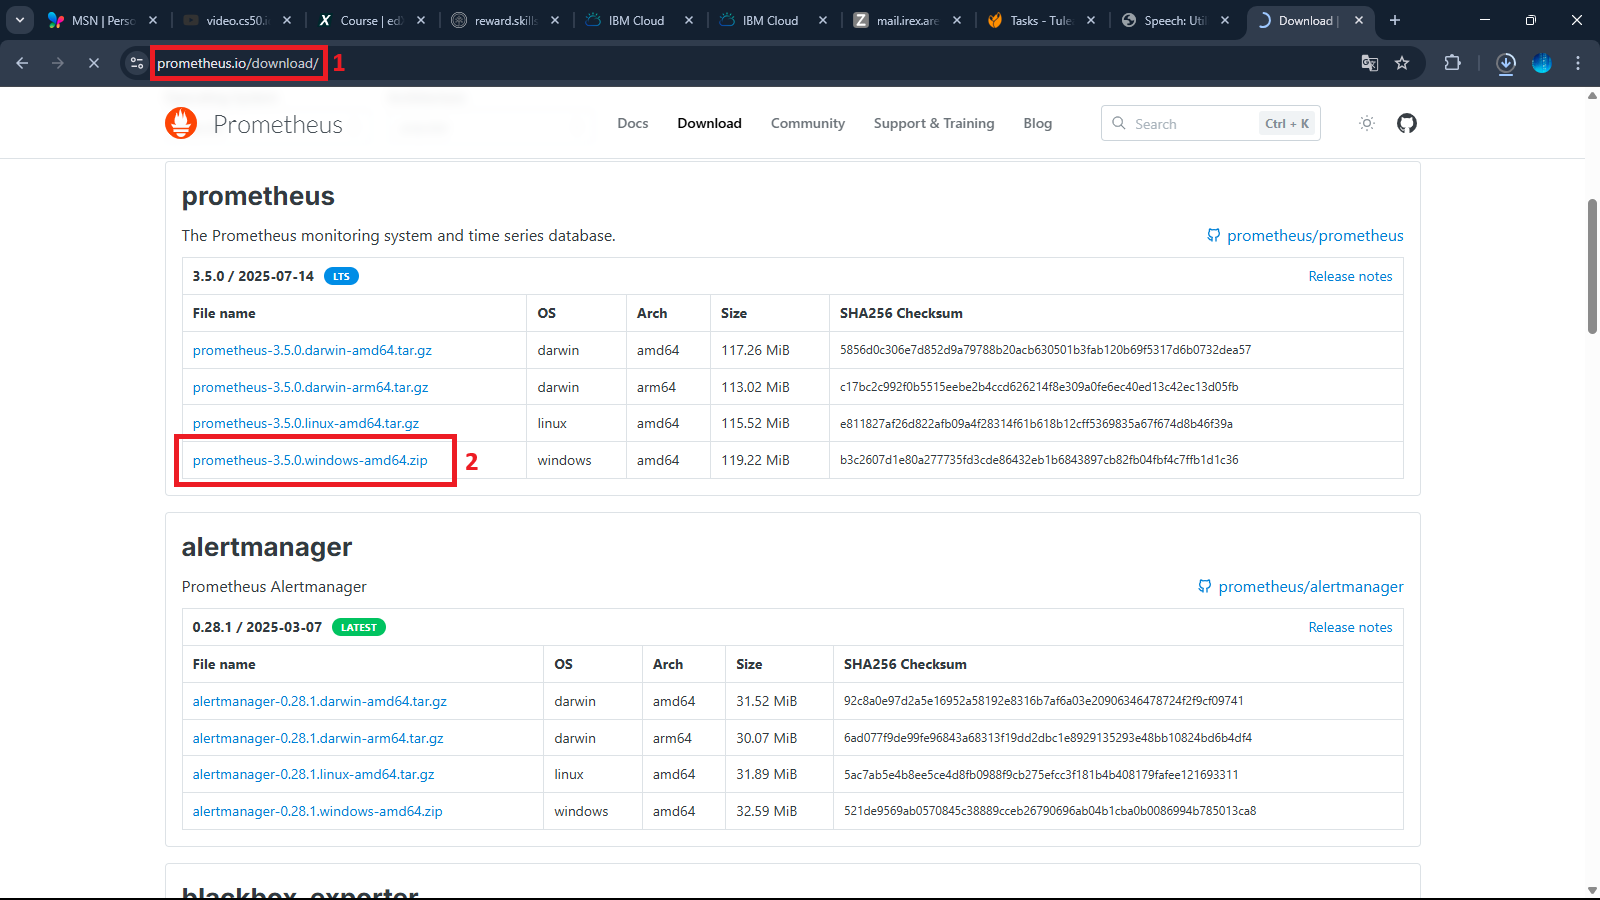Open the prometheus/prometheus repository link
This screenshot has height=900, width=1600.
(x=1305, y=236)
